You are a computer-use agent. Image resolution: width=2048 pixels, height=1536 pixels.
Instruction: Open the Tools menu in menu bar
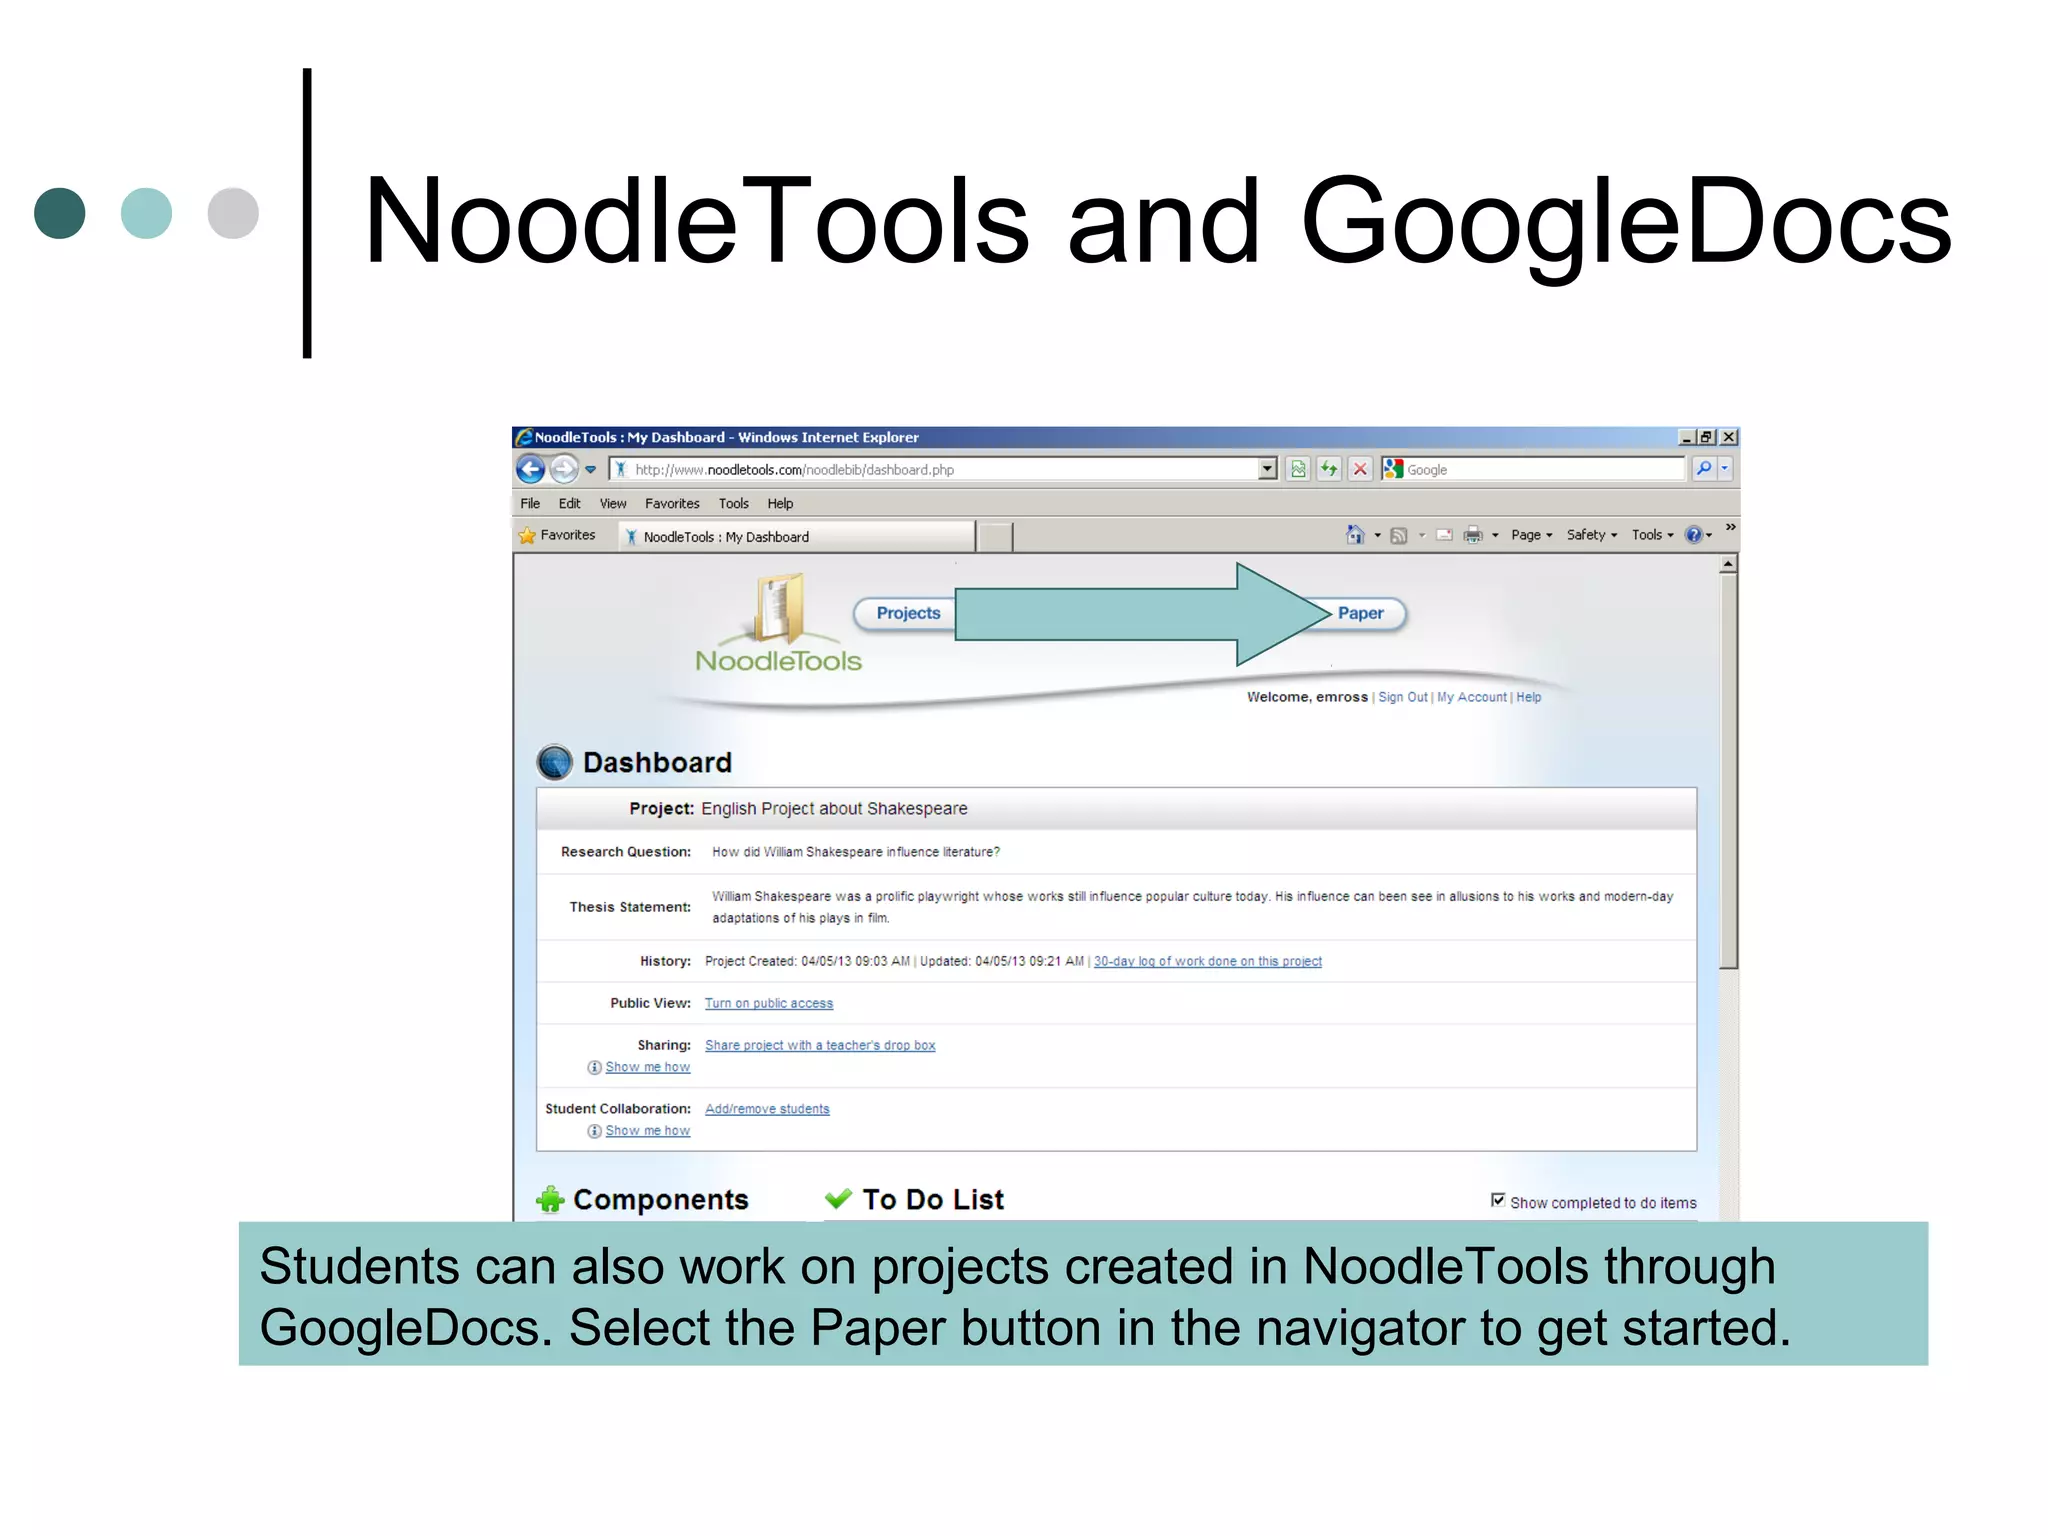pyautogui.click(x=733, y=503)
